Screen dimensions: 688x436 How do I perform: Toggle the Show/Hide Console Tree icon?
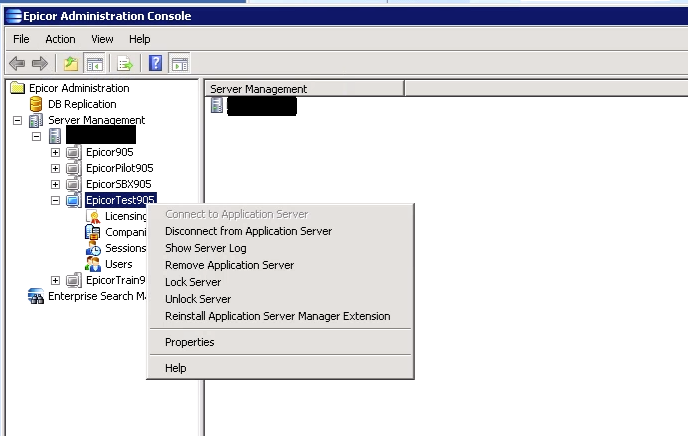tap(94, 64)
